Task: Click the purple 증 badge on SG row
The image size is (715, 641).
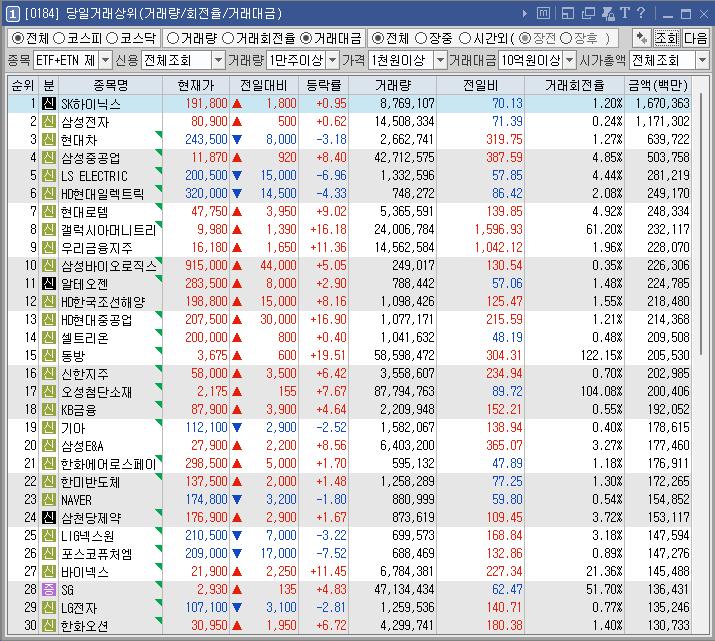Action: click(x=49, y=589)
